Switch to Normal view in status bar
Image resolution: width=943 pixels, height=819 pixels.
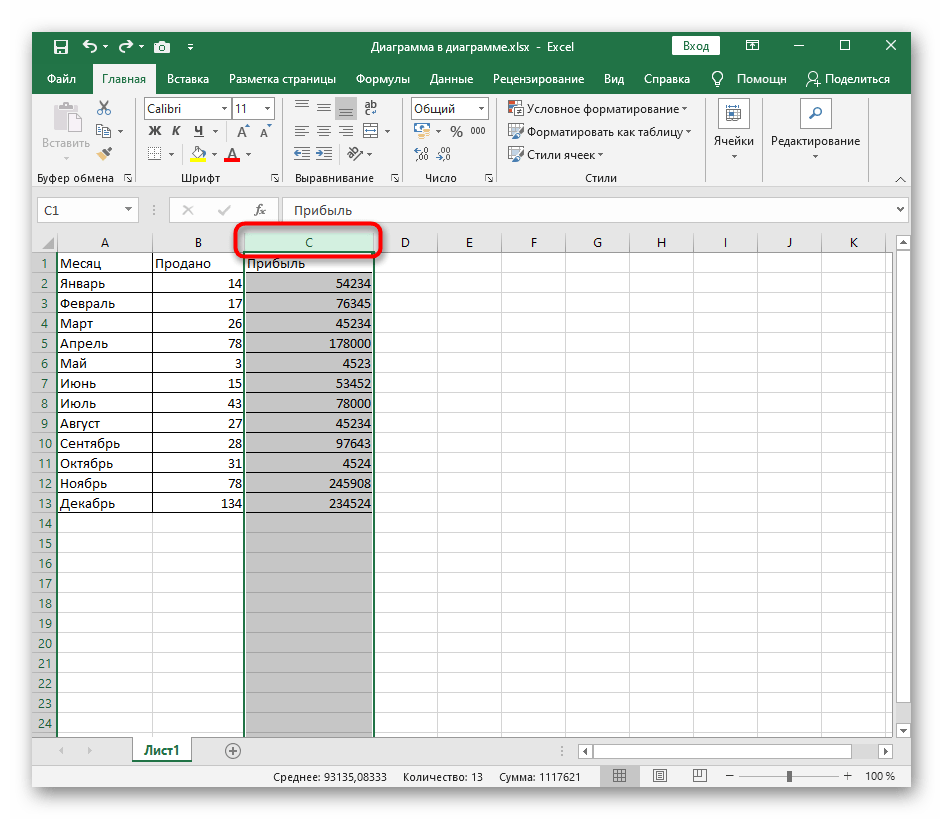click(619, 776)
